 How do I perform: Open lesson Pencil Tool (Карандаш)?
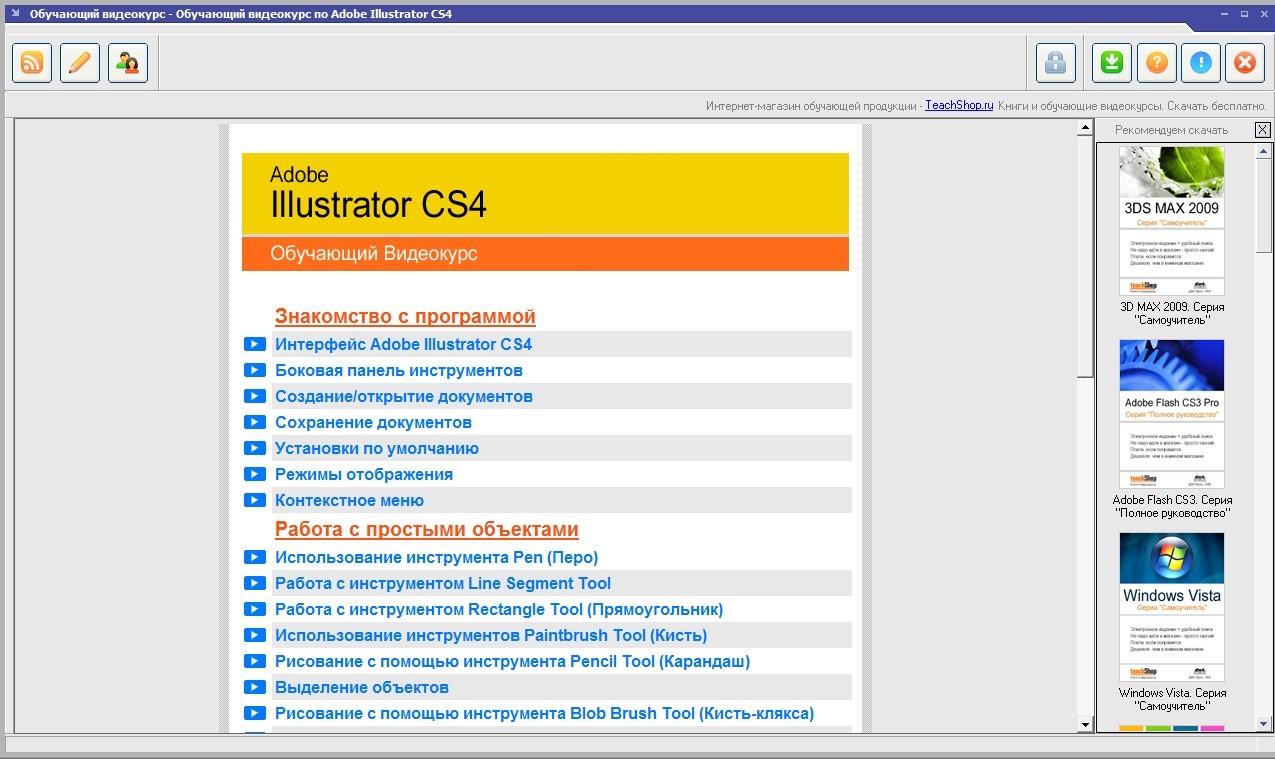click(513, 661)
